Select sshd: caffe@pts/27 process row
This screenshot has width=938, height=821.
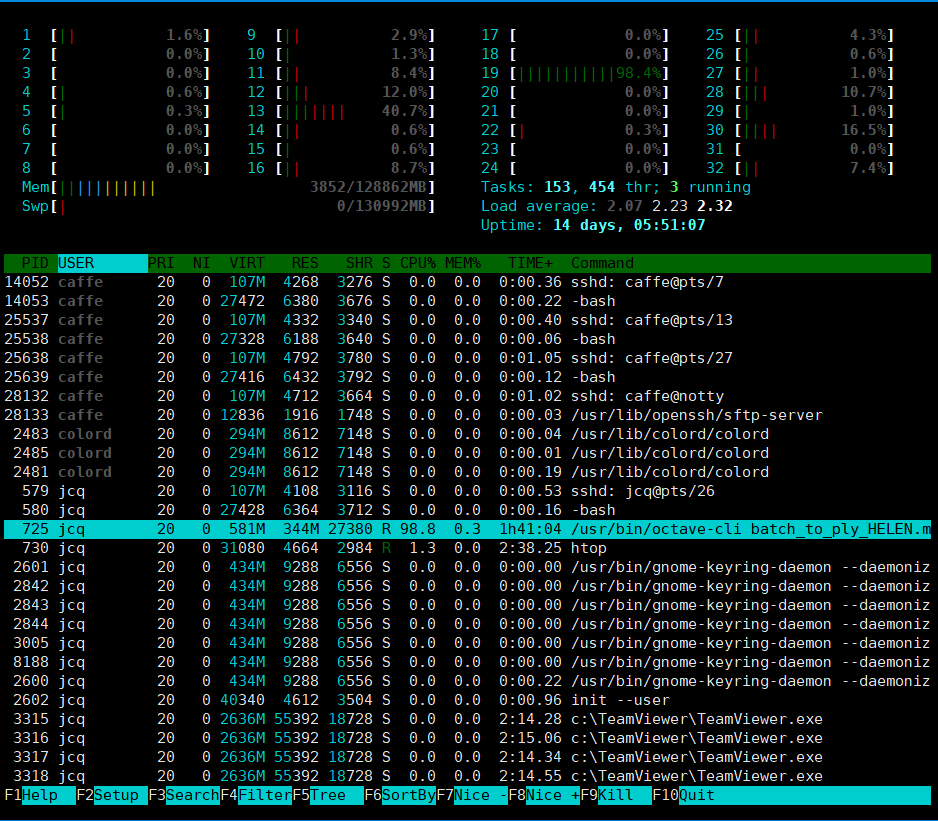(x=467, y=358)
